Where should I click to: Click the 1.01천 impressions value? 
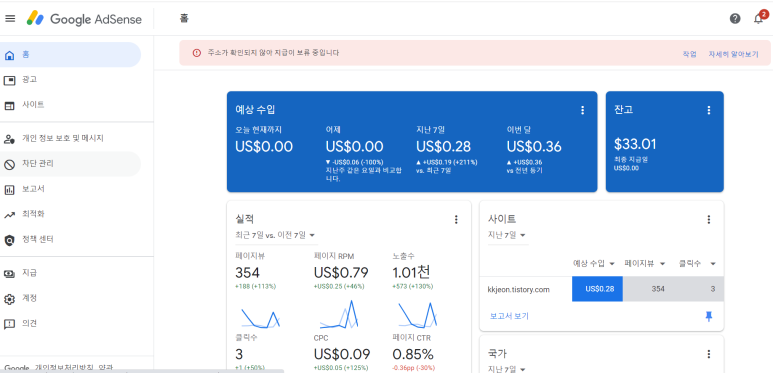click(412, 272)
